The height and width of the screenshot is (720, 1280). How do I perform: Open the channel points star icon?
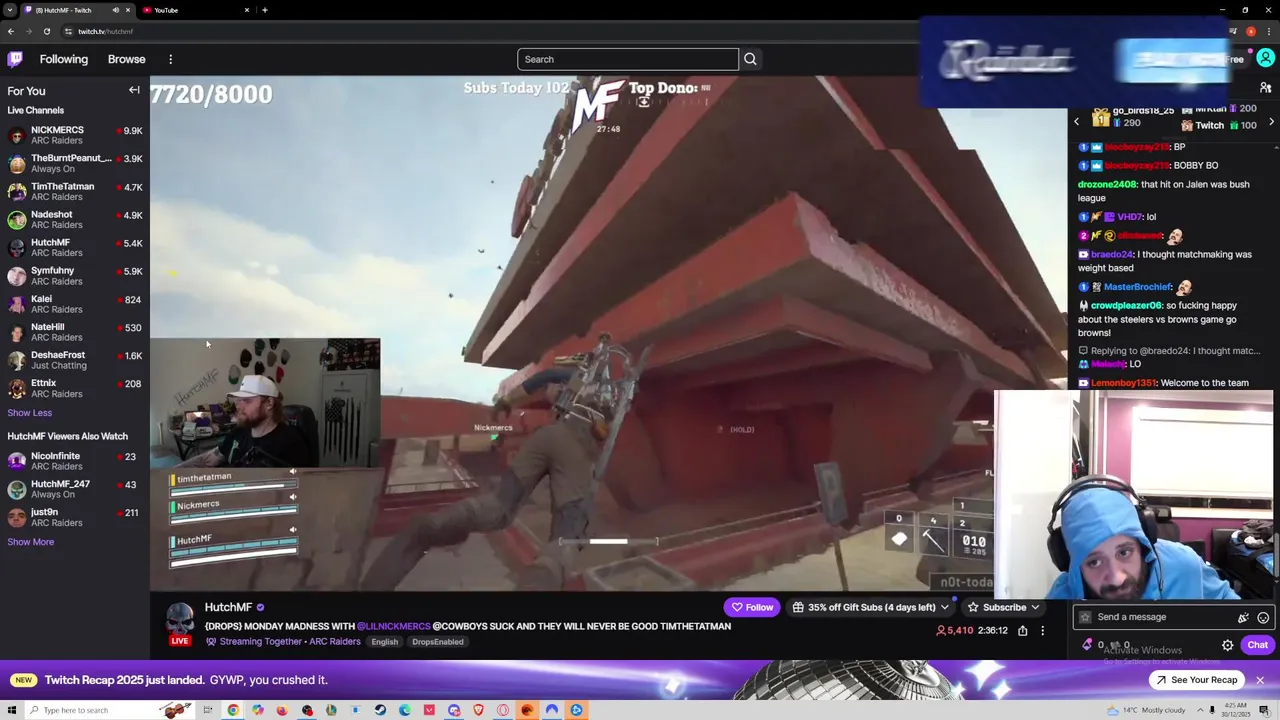(1085, 617)
